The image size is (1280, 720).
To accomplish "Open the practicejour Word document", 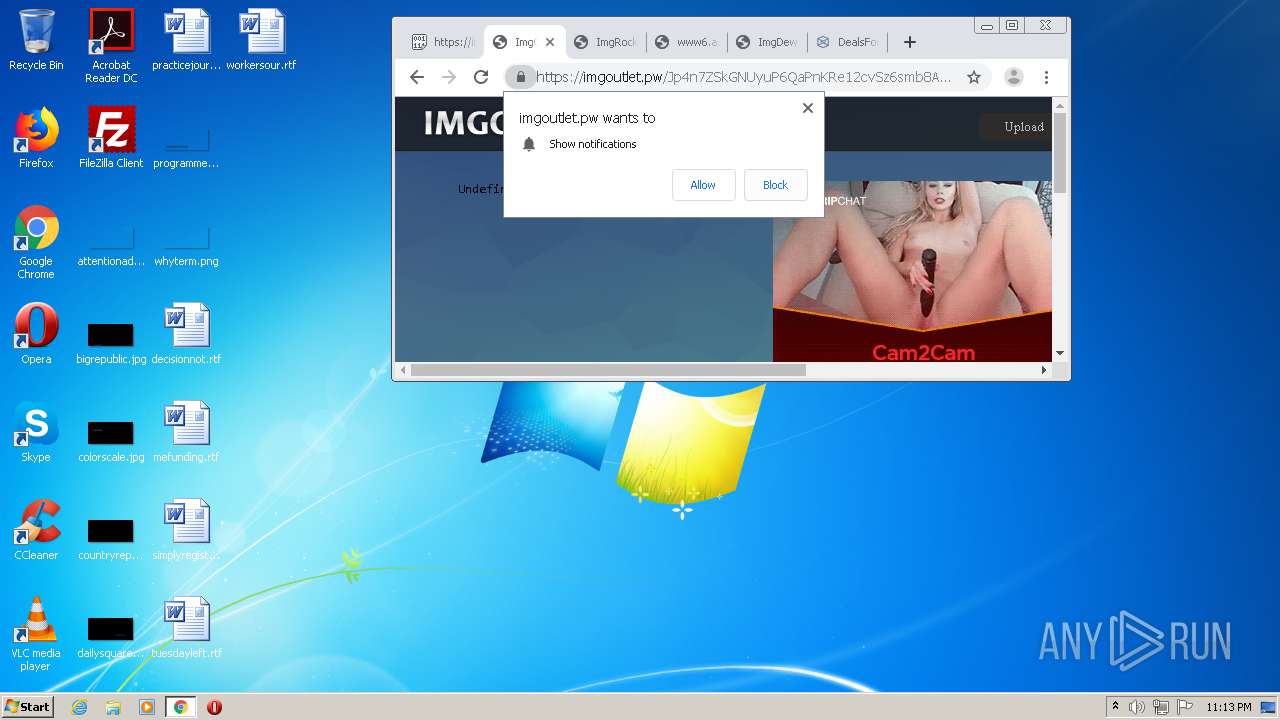I will [186, 40].
